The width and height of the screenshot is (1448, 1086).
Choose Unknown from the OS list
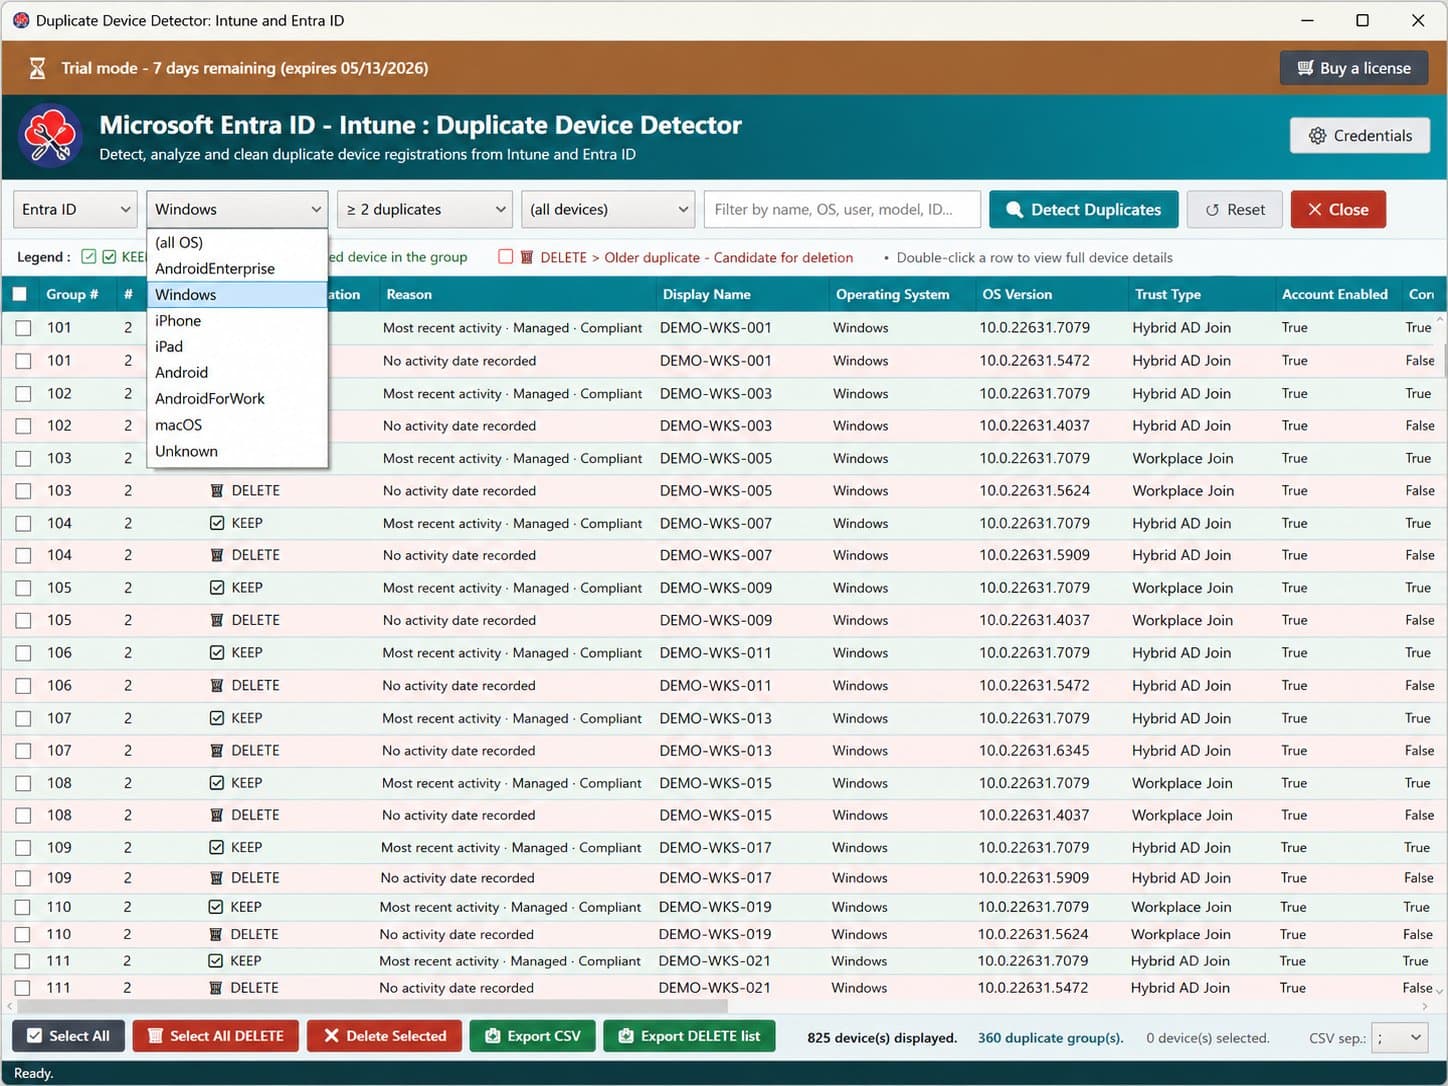tap(237, 451)
